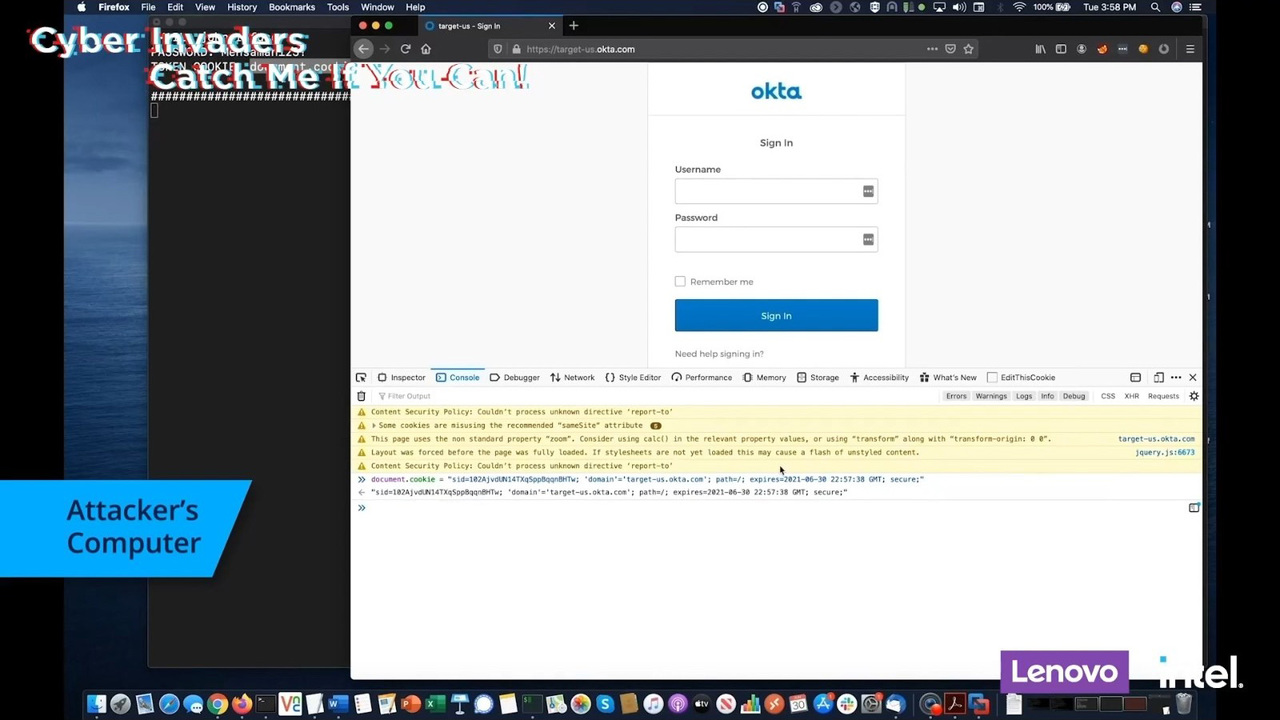Click the element picker icon in DevTools

pyautogui.click(x=361, y=377)
